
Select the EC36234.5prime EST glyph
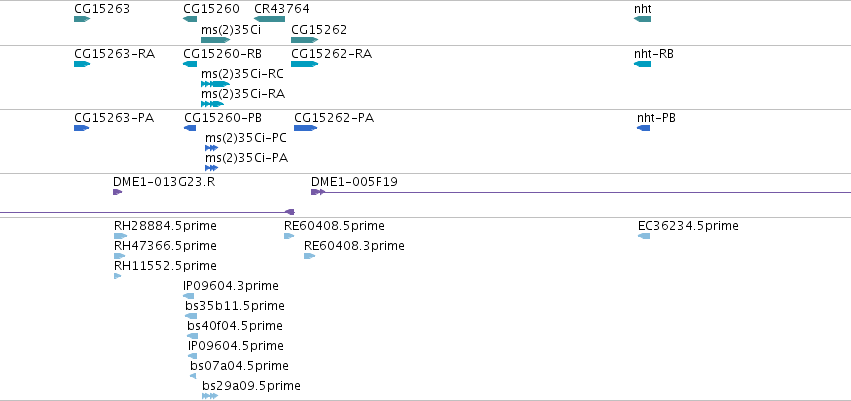(644, 236)
